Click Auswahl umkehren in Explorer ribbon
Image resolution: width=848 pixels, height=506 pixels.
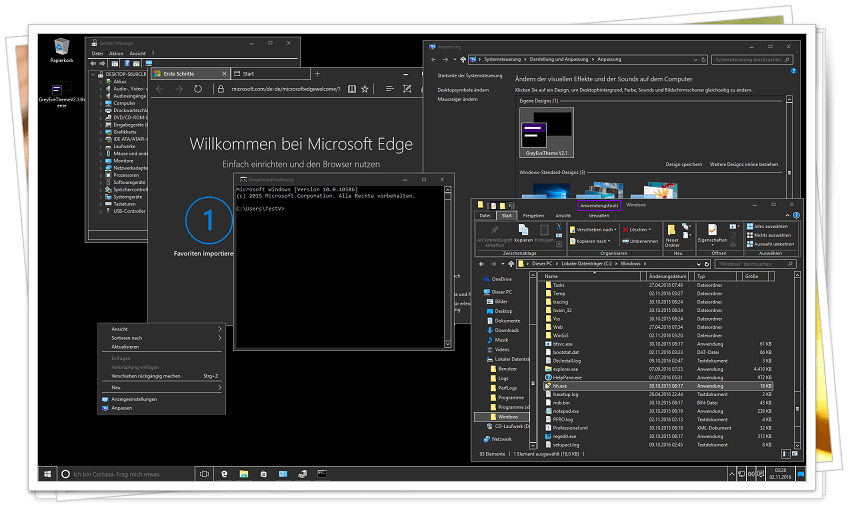[x=771, y=244]
